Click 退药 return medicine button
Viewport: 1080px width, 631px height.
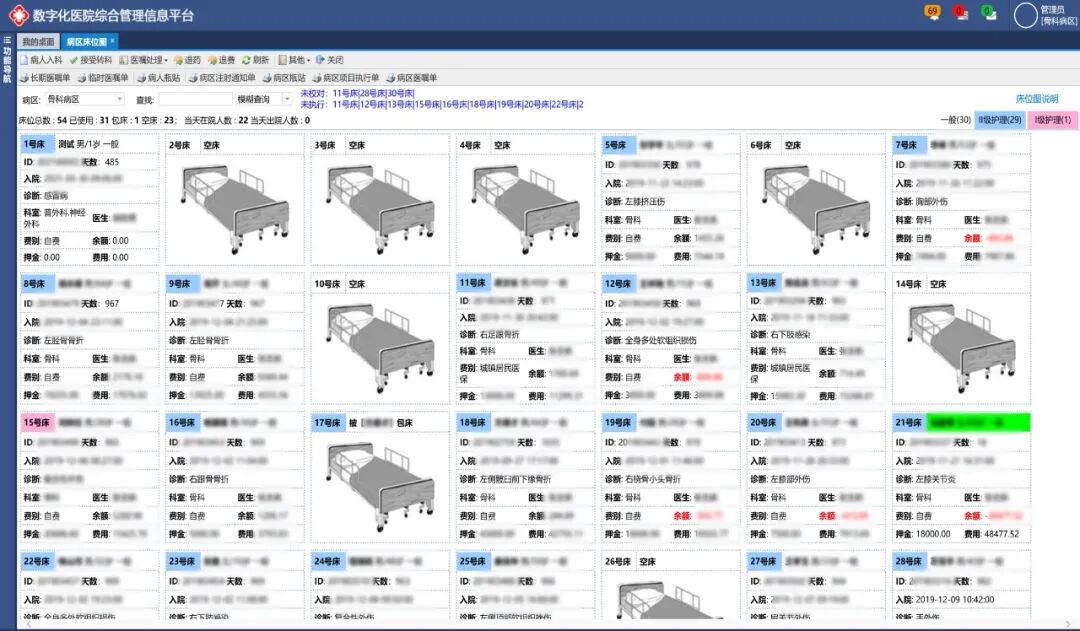click(x=187, y=60)
